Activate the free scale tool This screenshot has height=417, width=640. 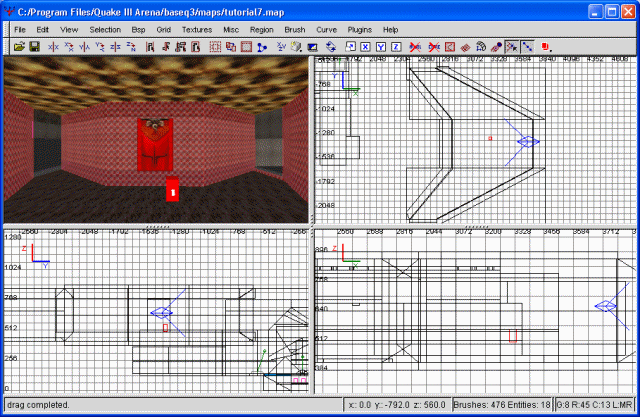(x=350, y=47)
